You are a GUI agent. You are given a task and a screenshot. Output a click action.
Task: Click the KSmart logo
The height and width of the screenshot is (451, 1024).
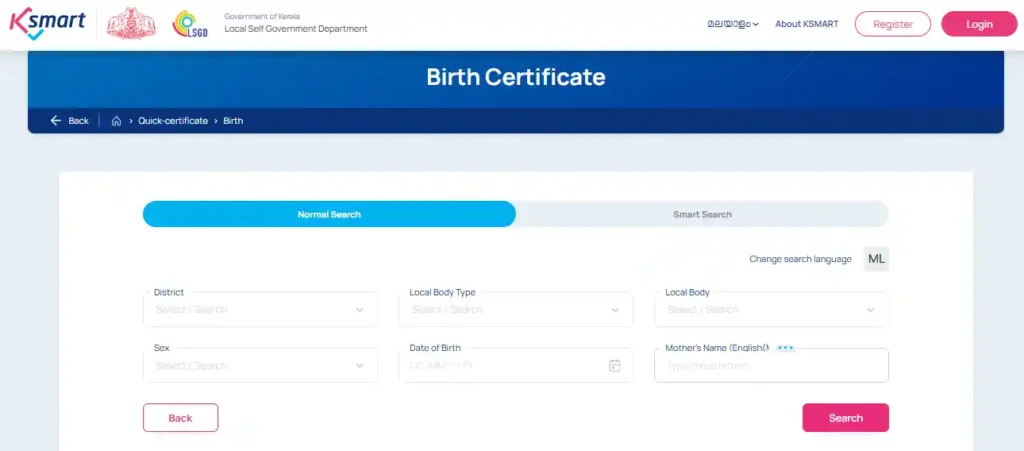pos(46,24)
